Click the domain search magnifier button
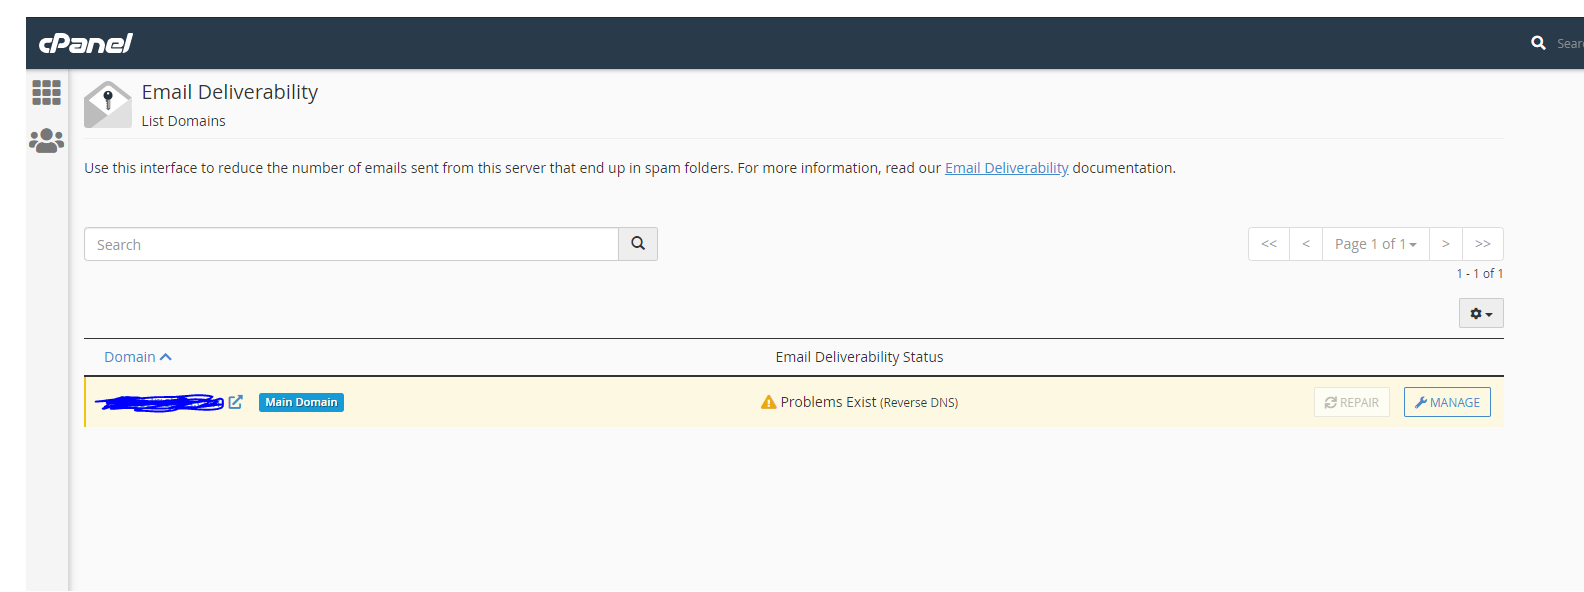The width and height of the screenshot is (1584, 592). (638, 244)
